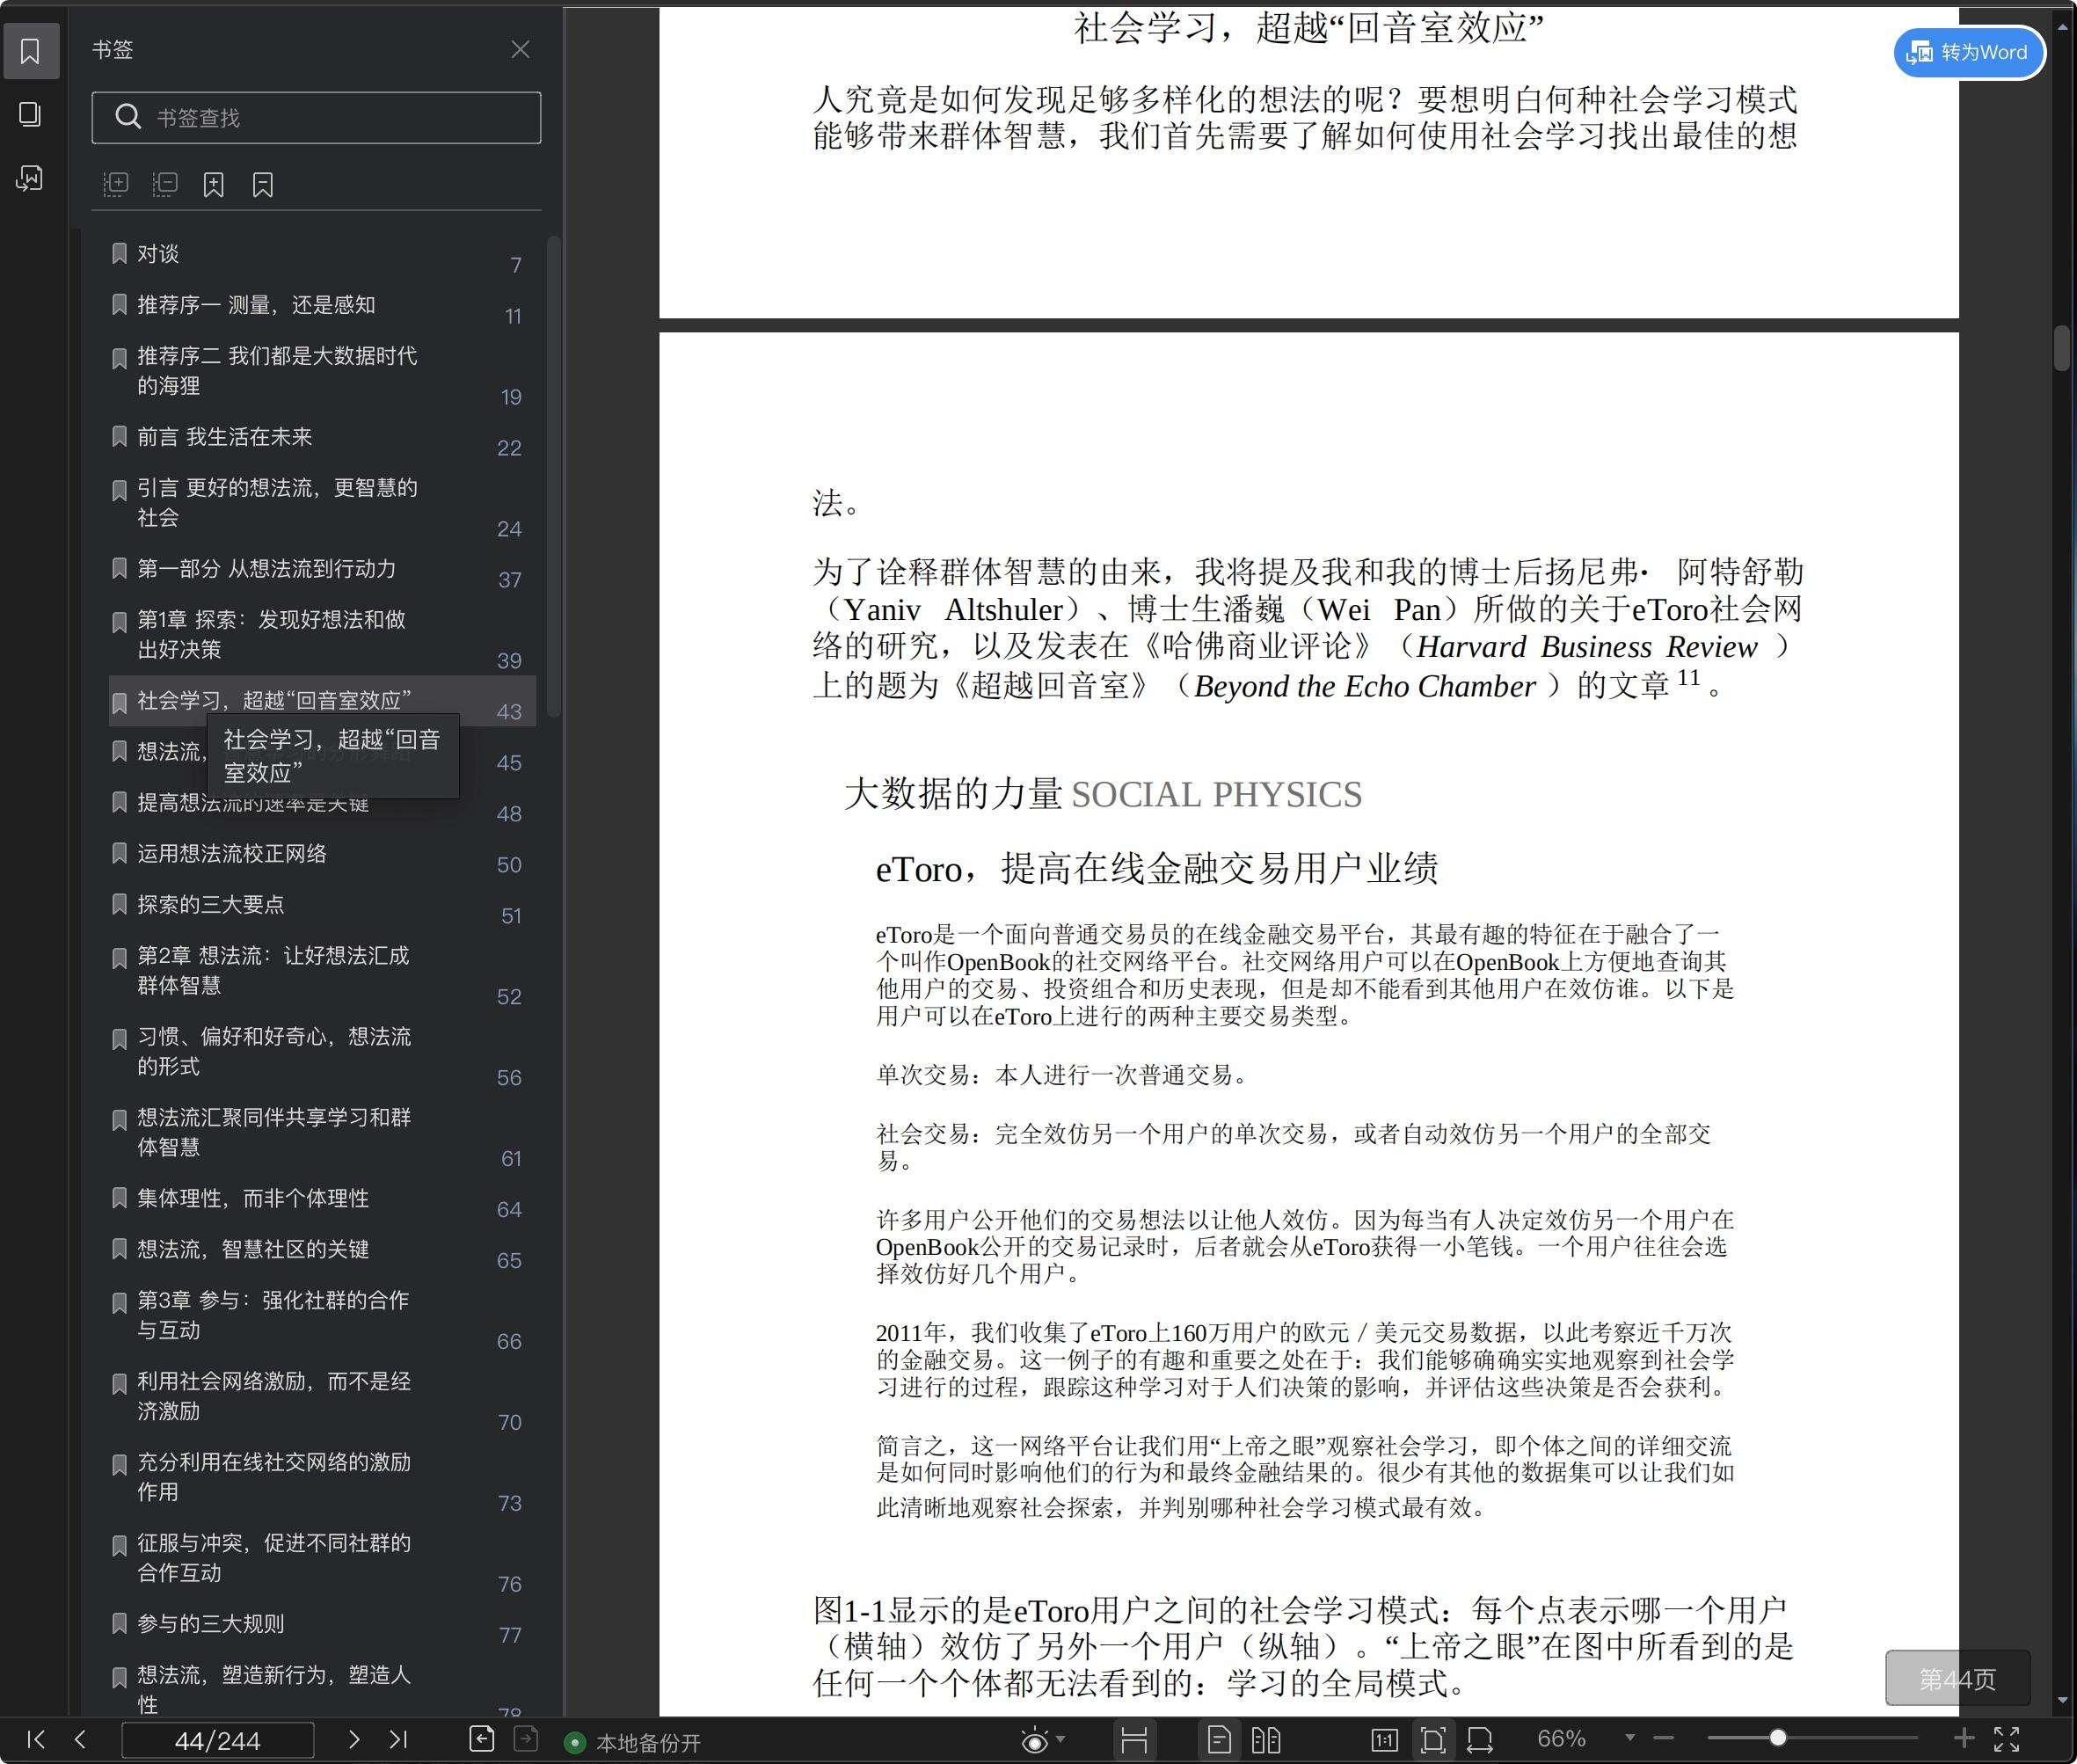This screenshot has height=1764, width=2077.
Task: Zoom in with the plus button
Action: coord(1964,1739)
